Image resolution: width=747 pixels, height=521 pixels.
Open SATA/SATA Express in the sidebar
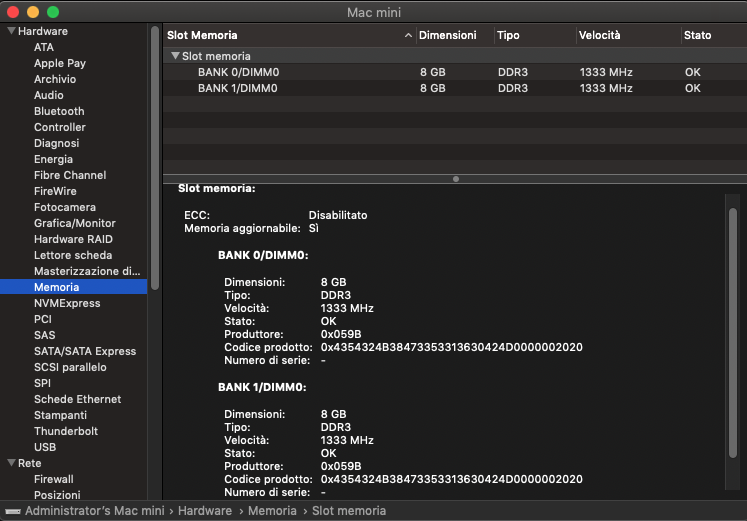[85, 351]
